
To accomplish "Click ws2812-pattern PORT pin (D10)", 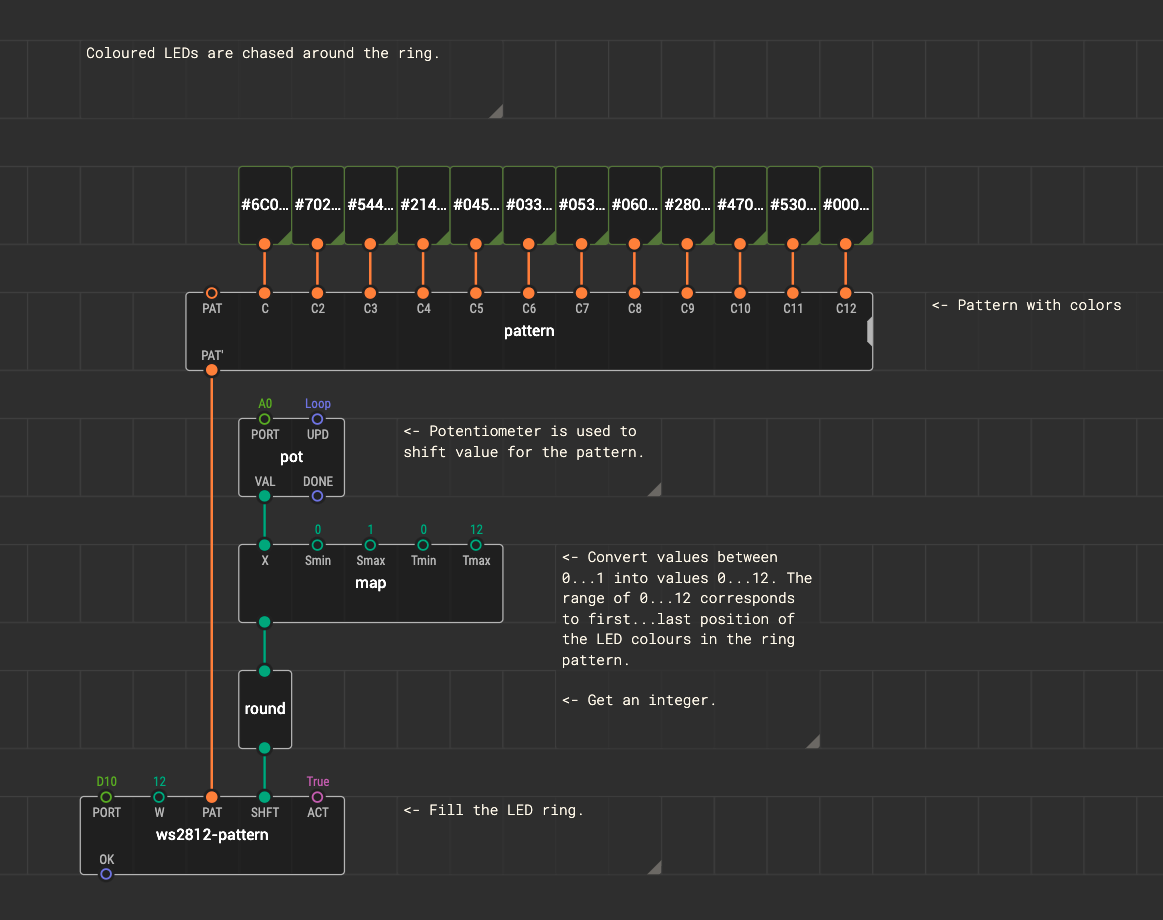I will (x=106, y=798).
